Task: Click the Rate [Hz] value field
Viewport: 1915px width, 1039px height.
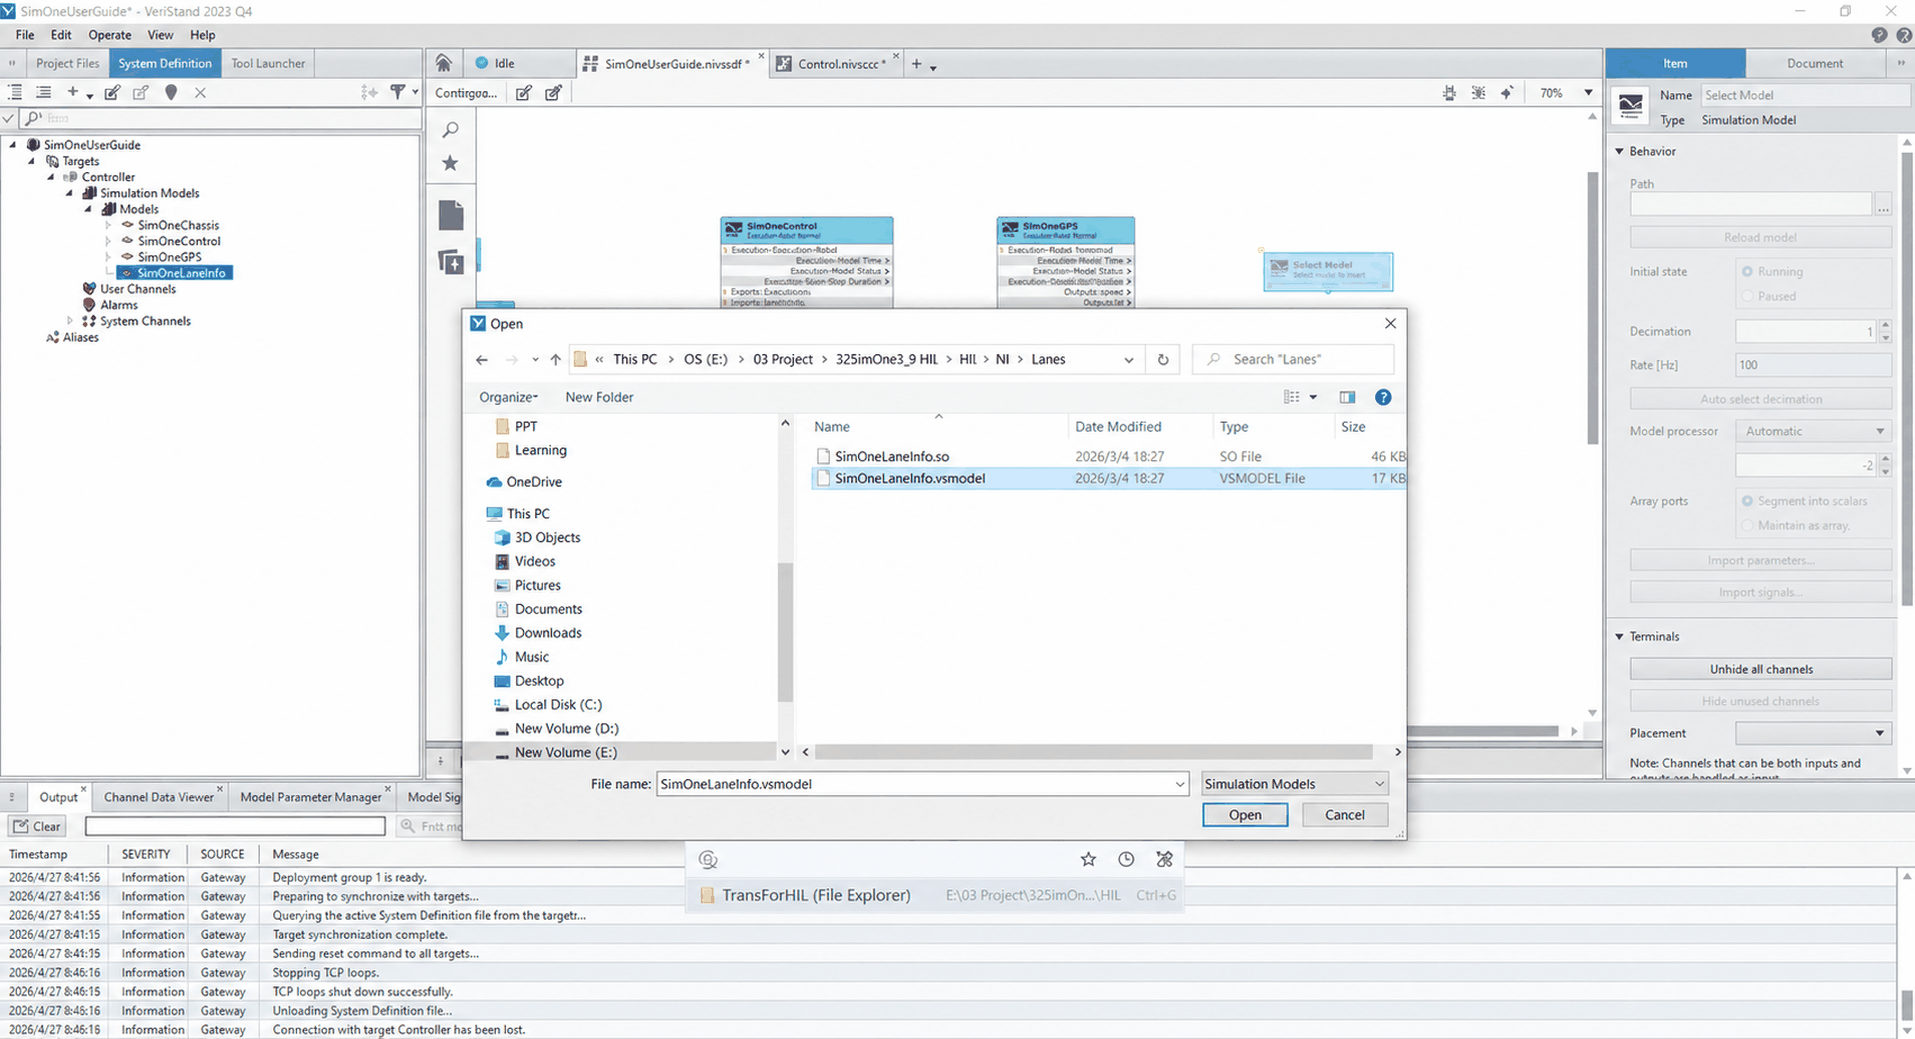Action: (x=1813, y=365)
